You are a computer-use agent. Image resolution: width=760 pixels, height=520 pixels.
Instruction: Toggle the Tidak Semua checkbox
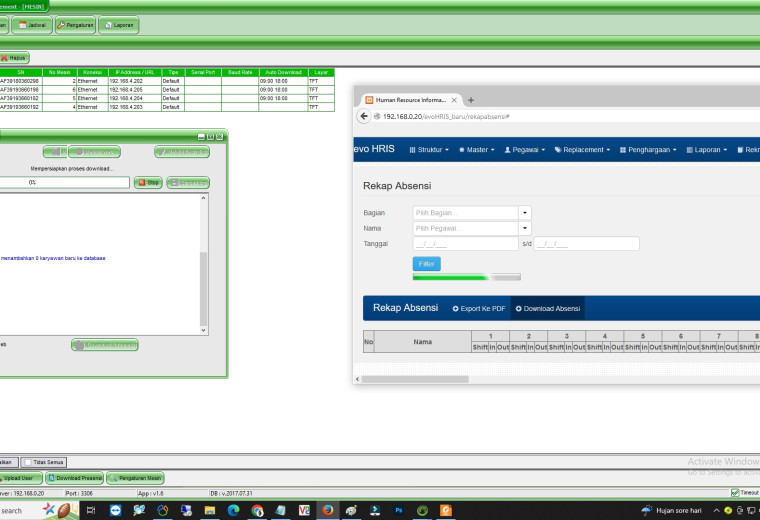click(28, 462)
